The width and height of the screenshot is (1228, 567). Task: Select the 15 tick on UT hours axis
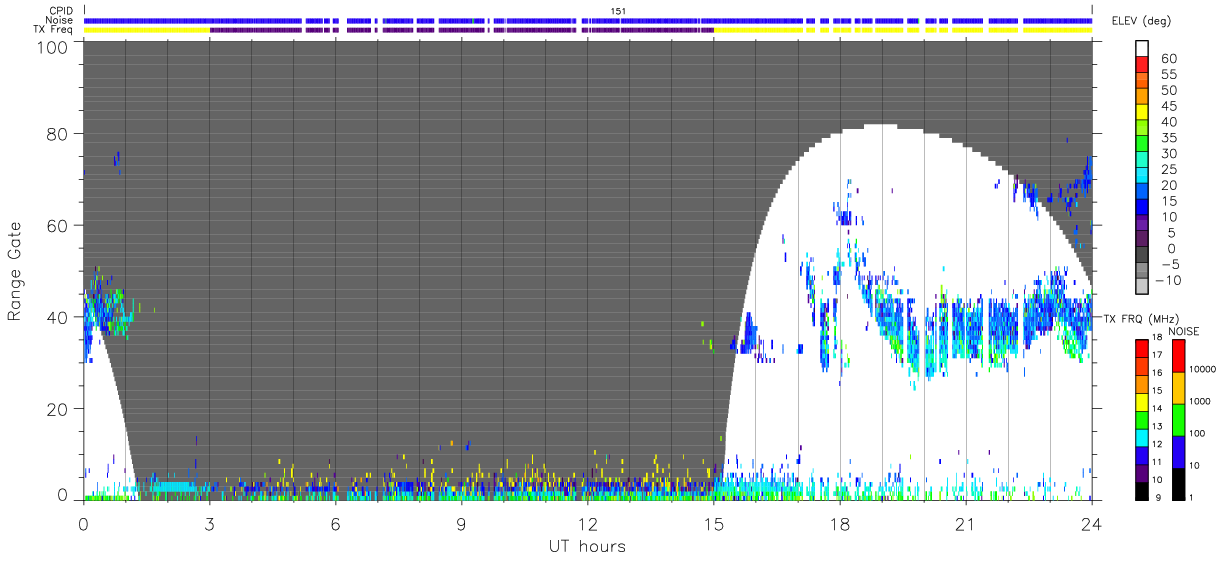pyautogui.click(x=713, y=524)
